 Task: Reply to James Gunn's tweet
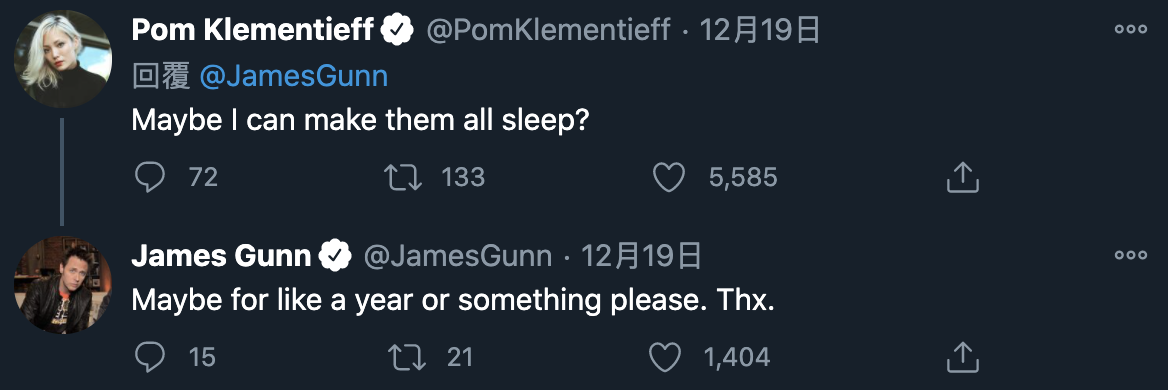[x=150, y=357]
